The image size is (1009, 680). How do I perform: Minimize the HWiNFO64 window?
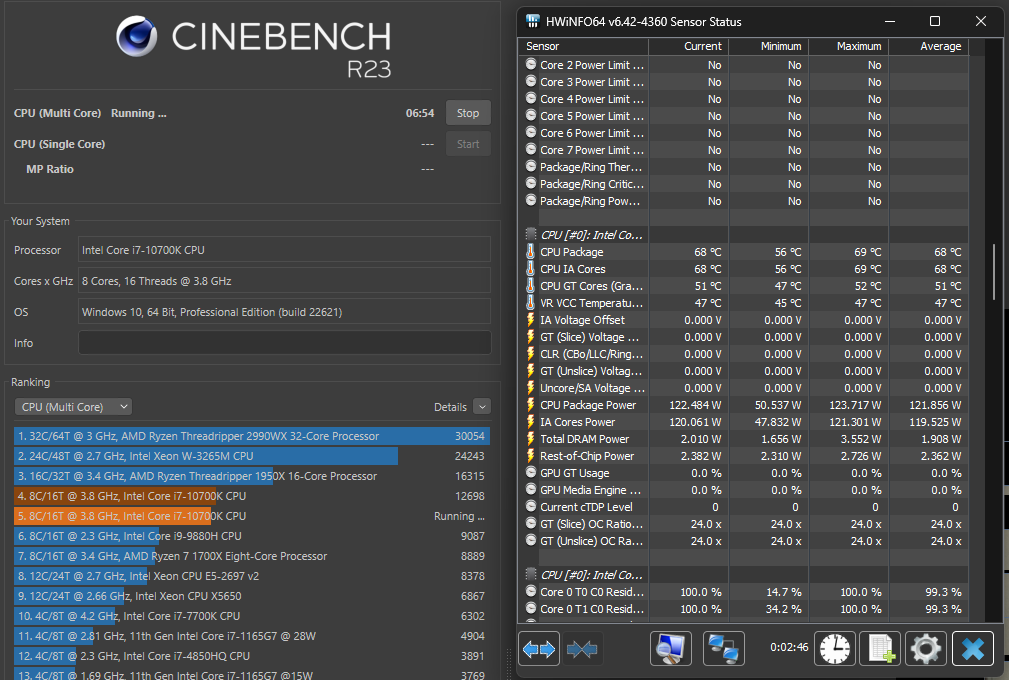(890, 21)
